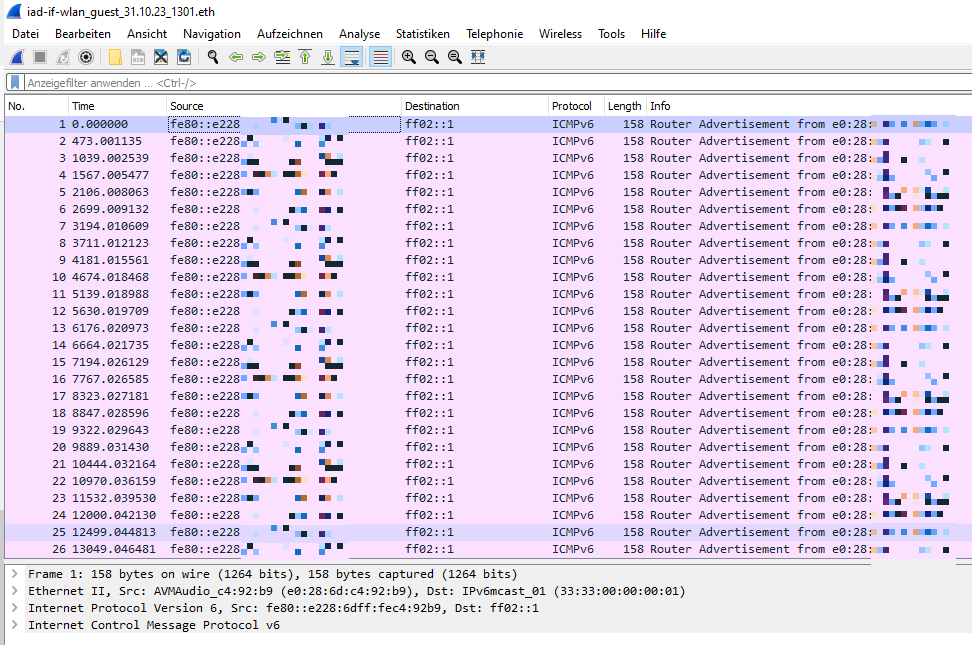This screenshot has height=645, width=972.
Task: Expand Internet Control Message Protocol v6
Action: (13, 625)
